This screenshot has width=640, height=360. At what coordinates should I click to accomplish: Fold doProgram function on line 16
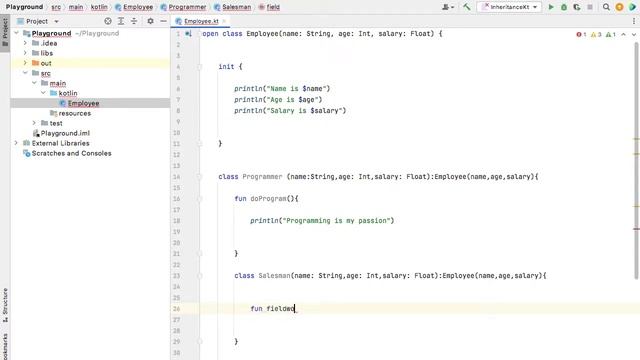[x=200, y=199]
